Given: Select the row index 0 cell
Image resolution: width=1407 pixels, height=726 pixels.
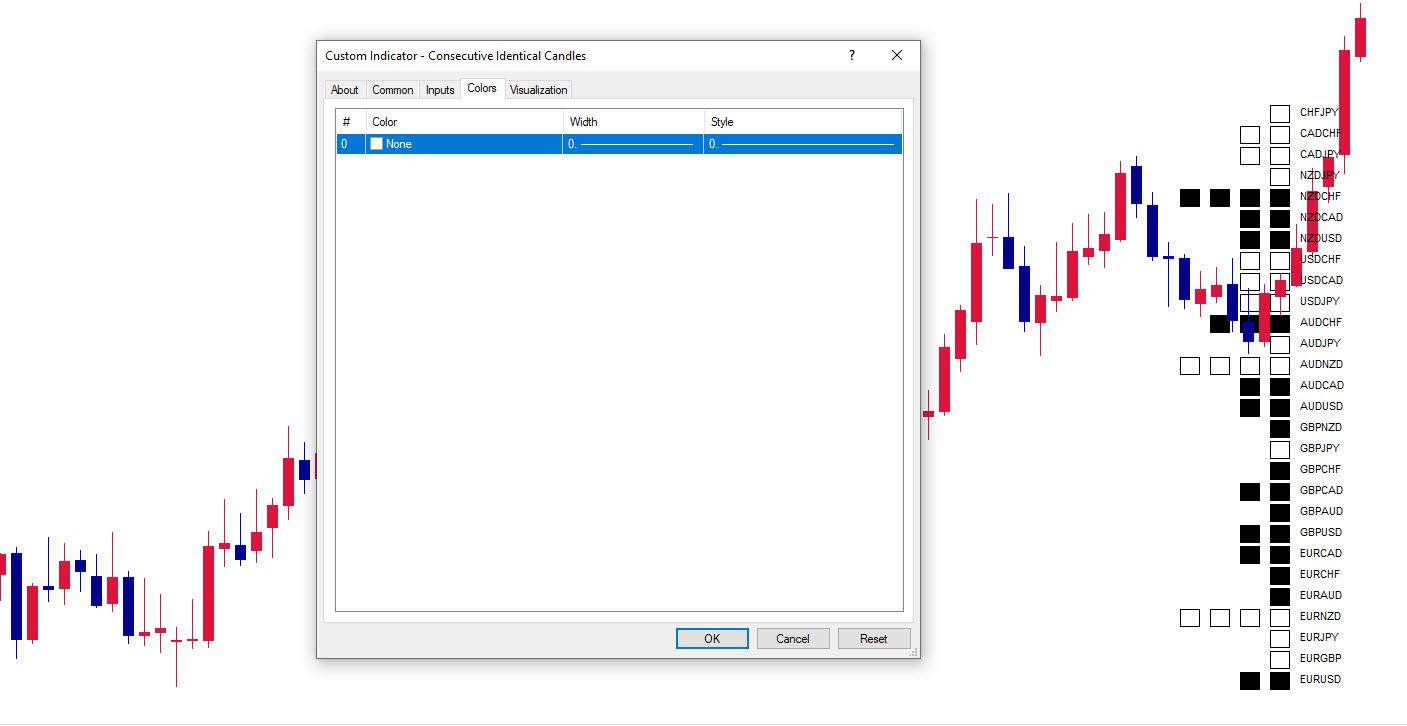Looking at the screenshot, I should point(350,144).
